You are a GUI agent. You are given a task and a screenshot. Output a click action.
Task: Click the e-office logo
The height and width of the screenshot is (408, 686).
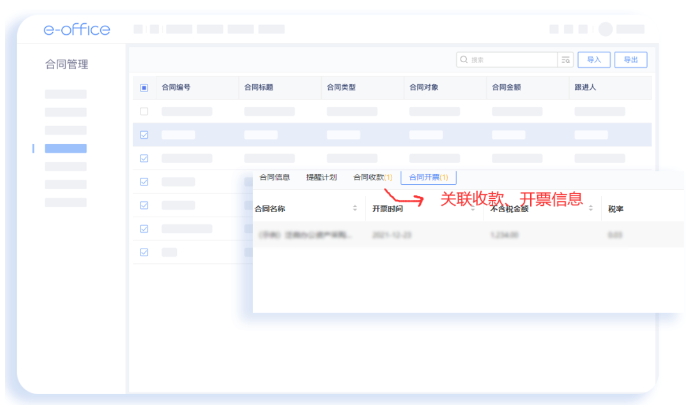77,30
